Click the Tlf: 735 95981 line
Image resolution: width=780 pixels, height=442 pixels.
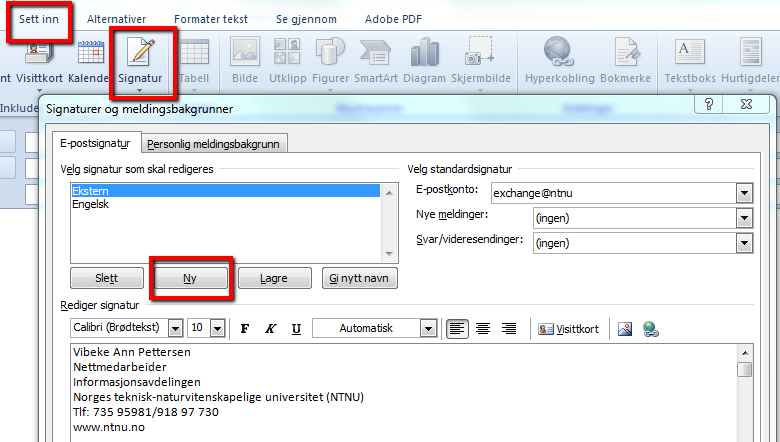click(146, 412)
